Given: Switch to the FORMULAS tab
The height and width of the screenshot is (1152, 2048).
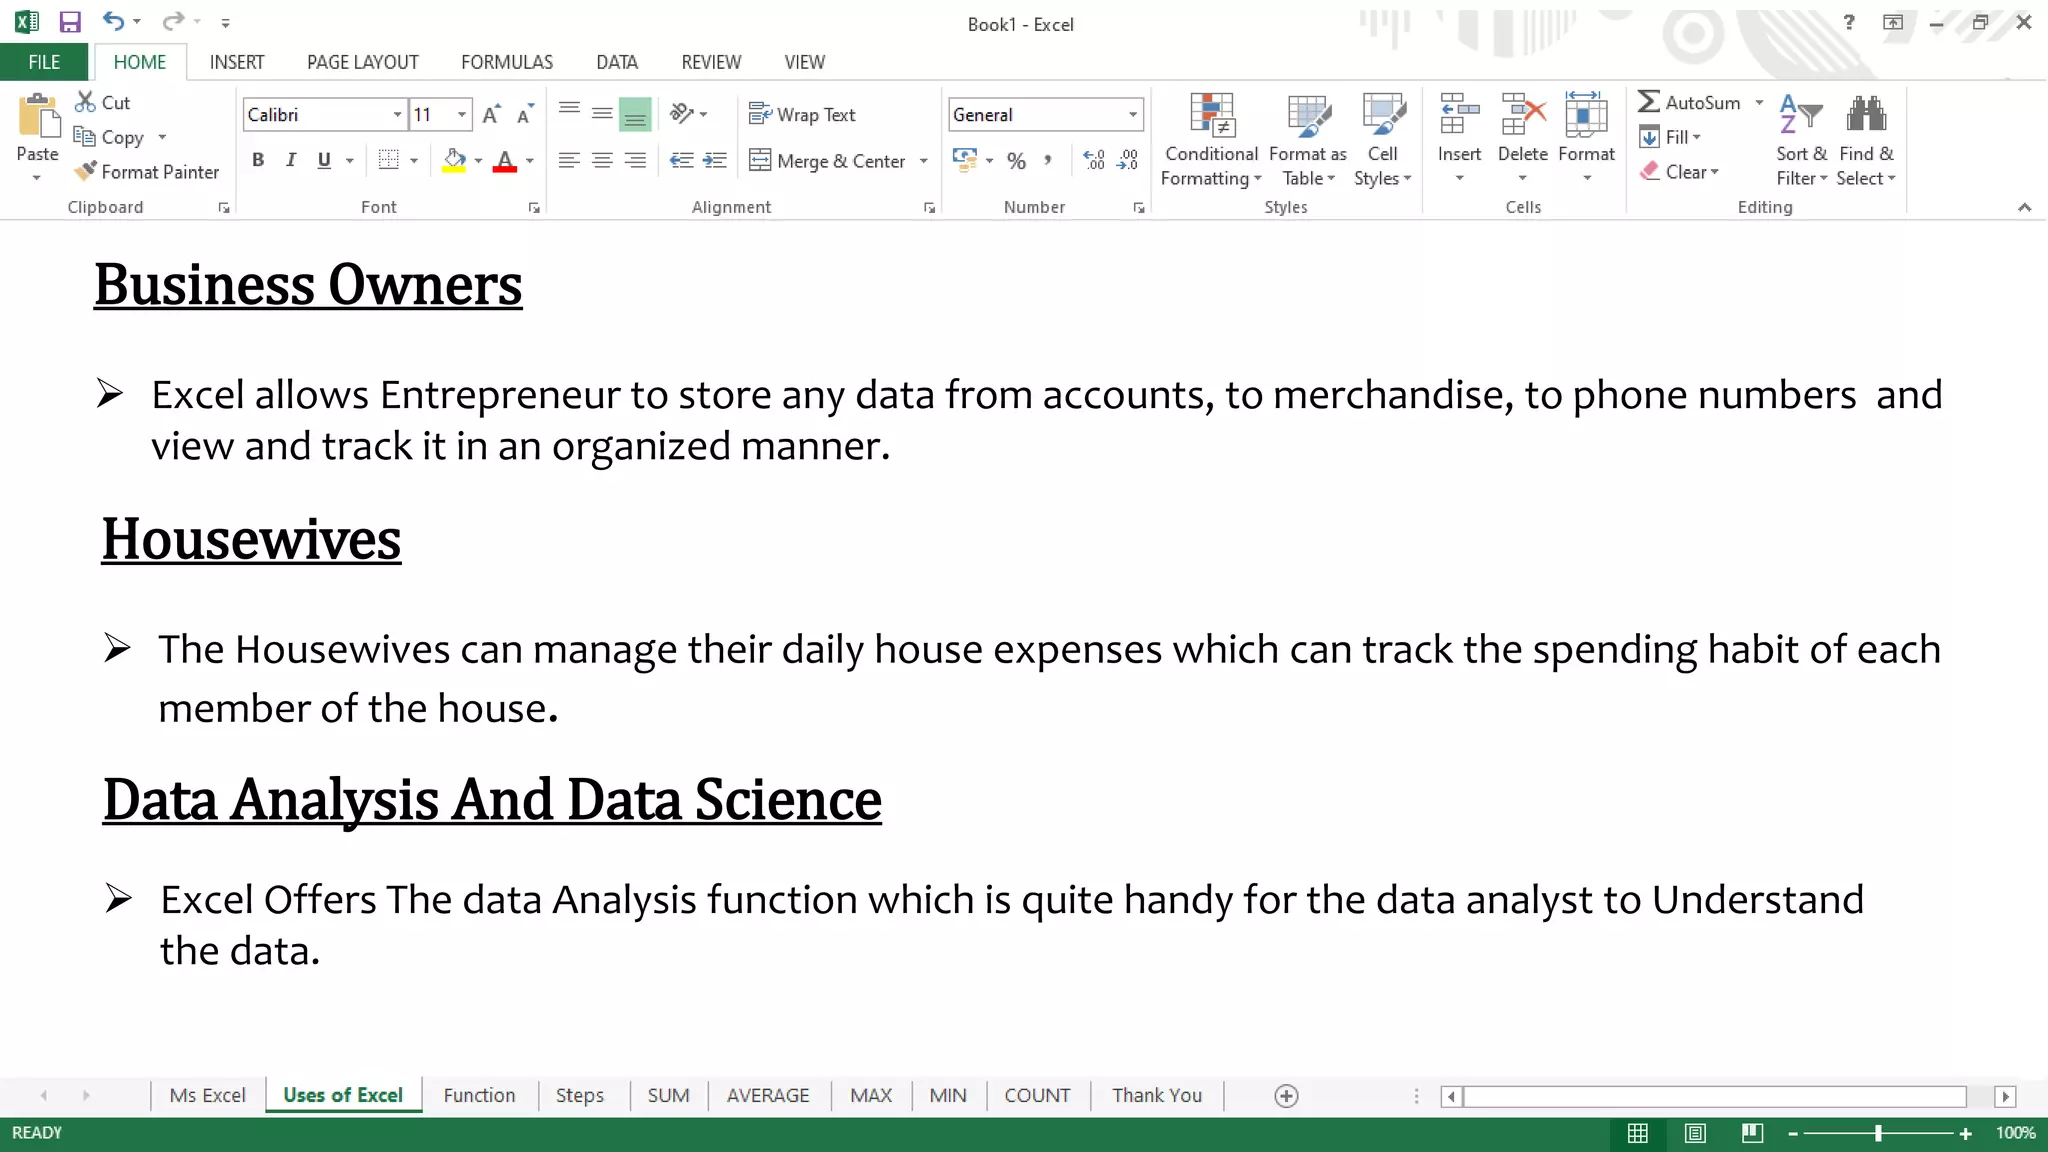Looking at the screenshot, I should (507, 62).
